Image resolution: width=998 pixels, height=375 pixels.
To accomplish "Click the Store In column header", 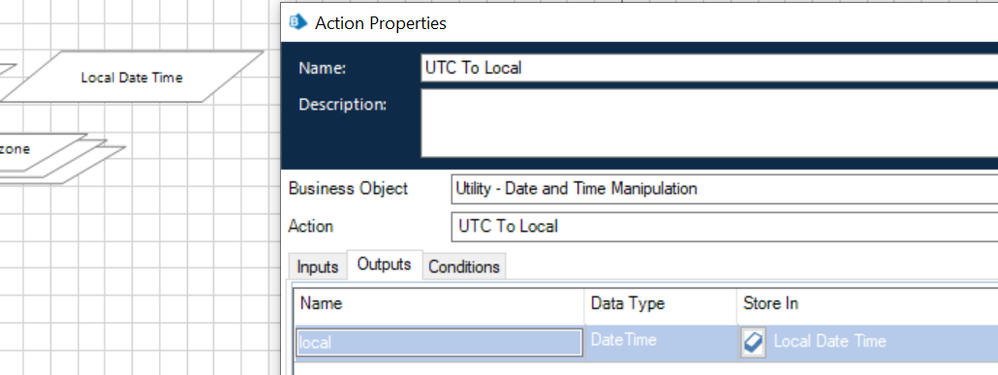I will coord(868,304).
